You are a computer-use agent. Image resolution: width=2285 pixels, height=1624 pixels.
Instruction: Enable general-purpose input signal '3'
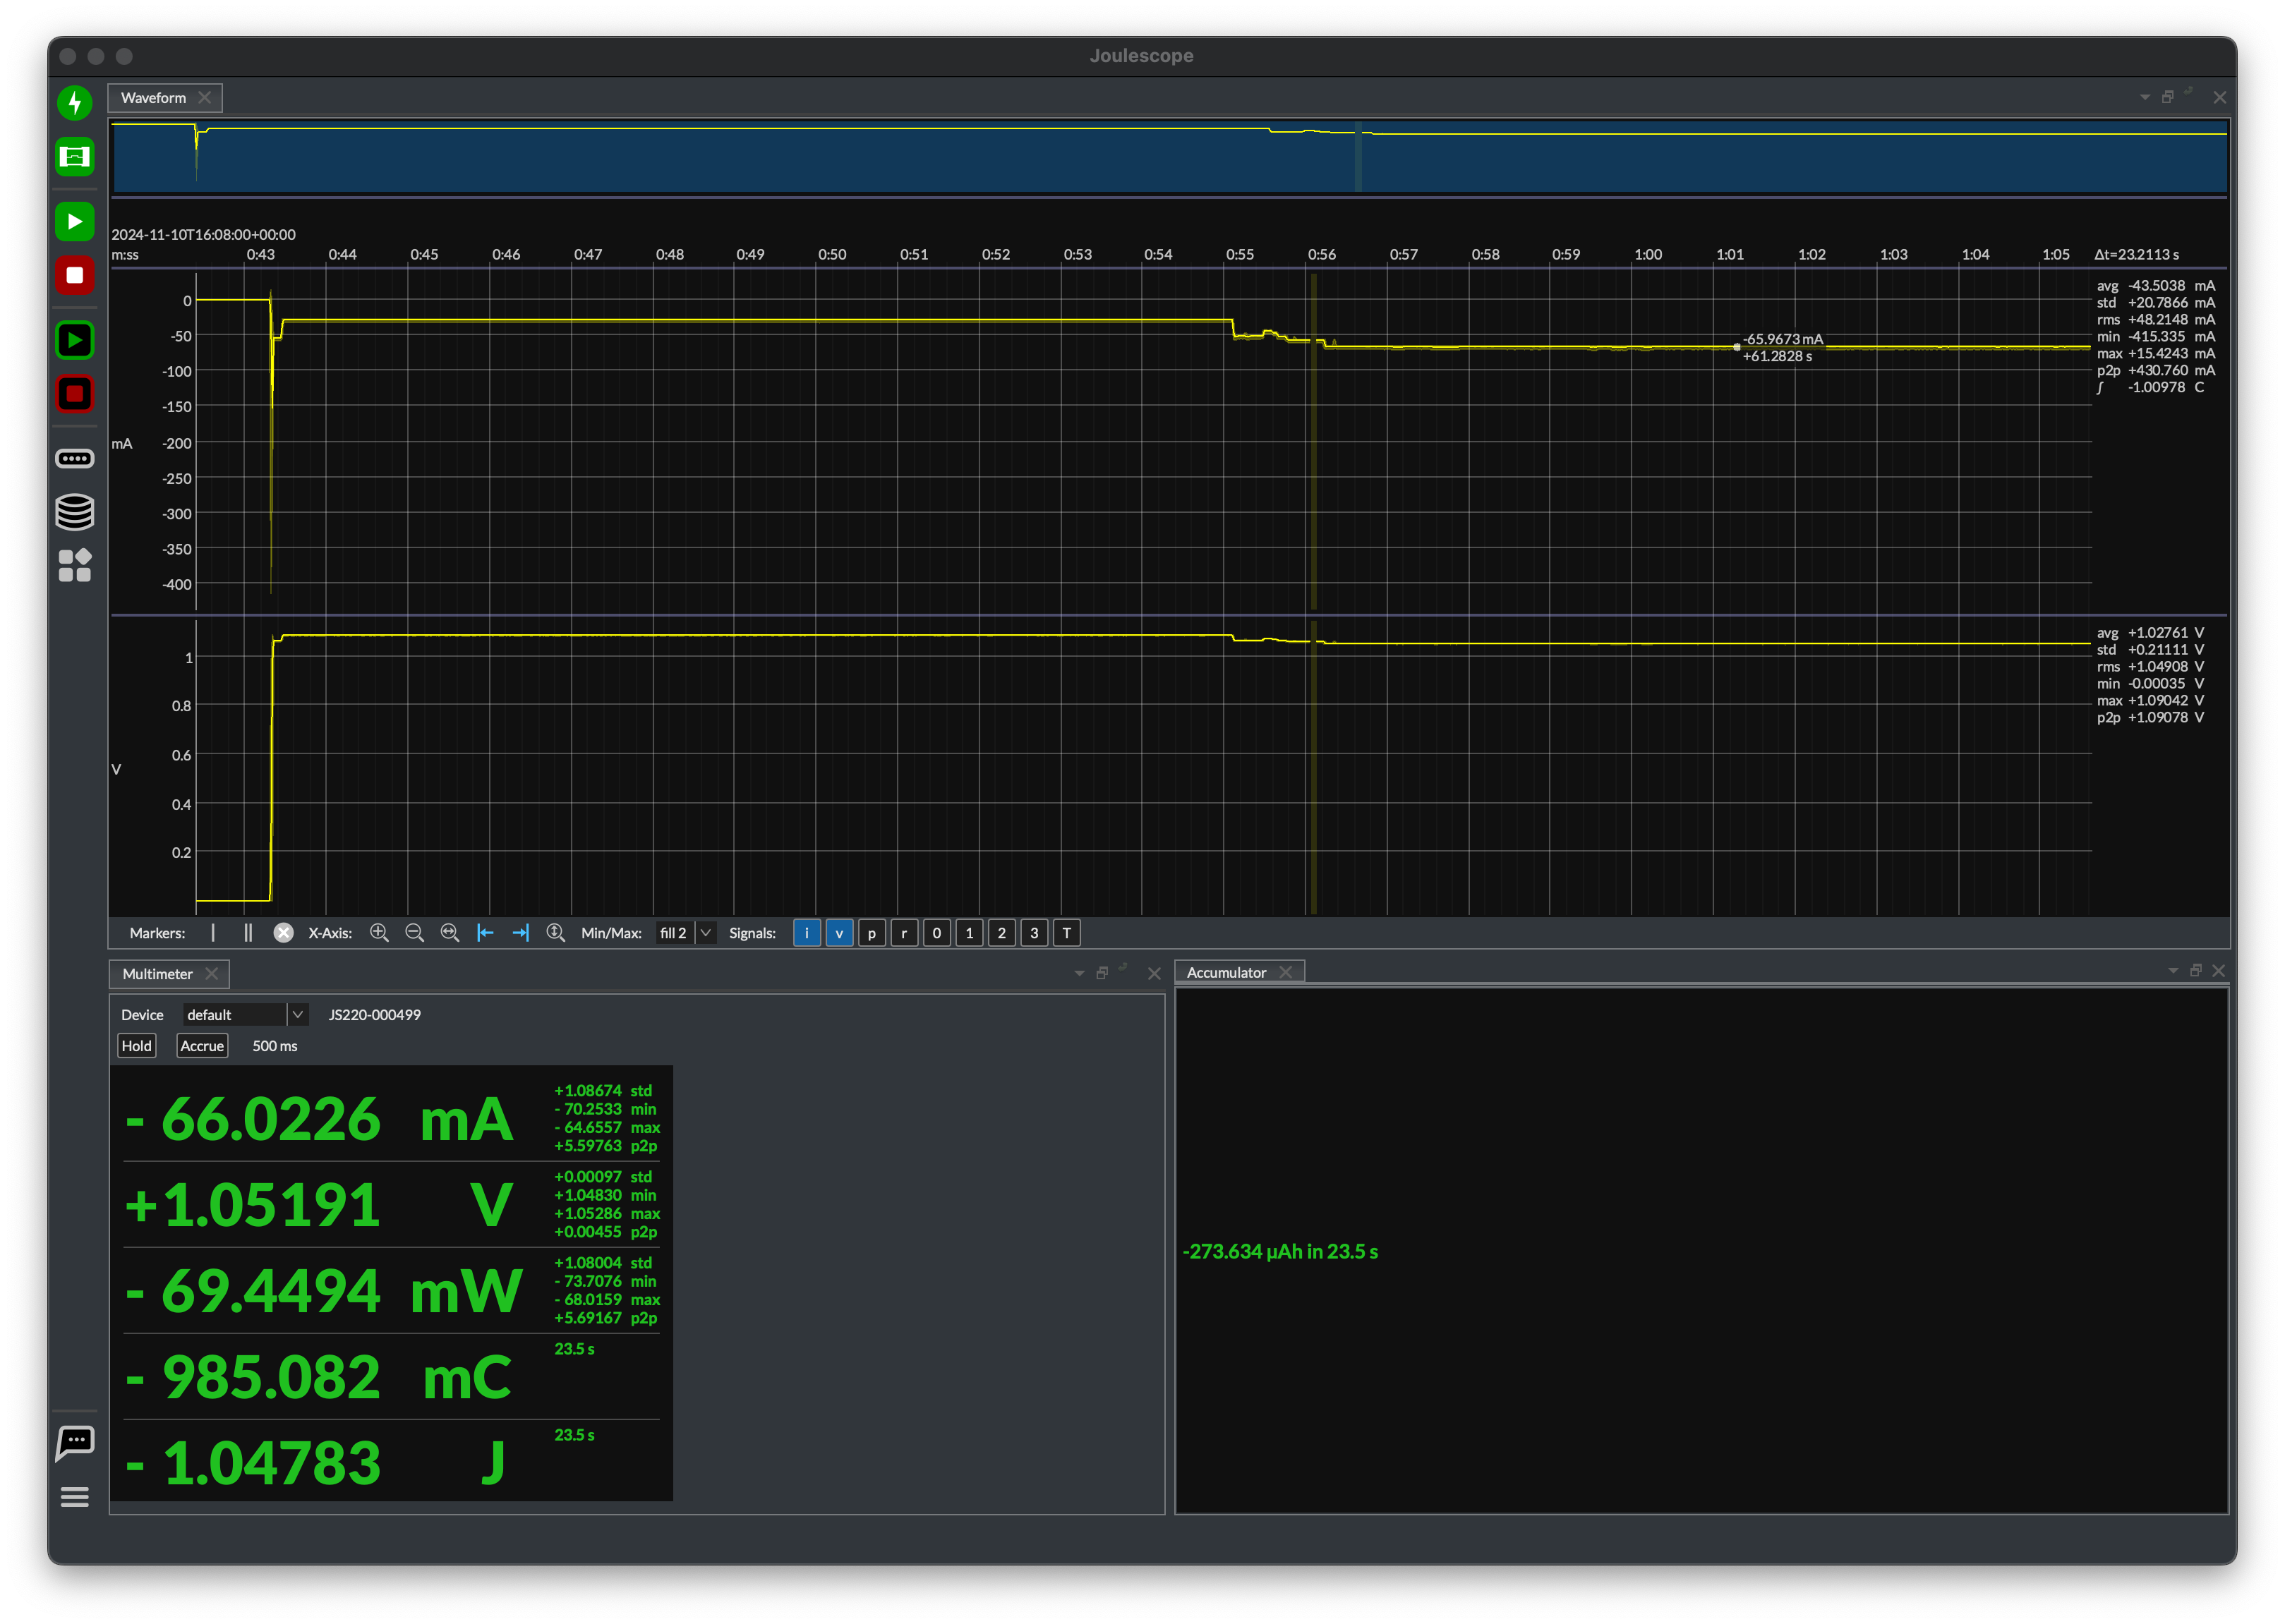pos(1034,933)
